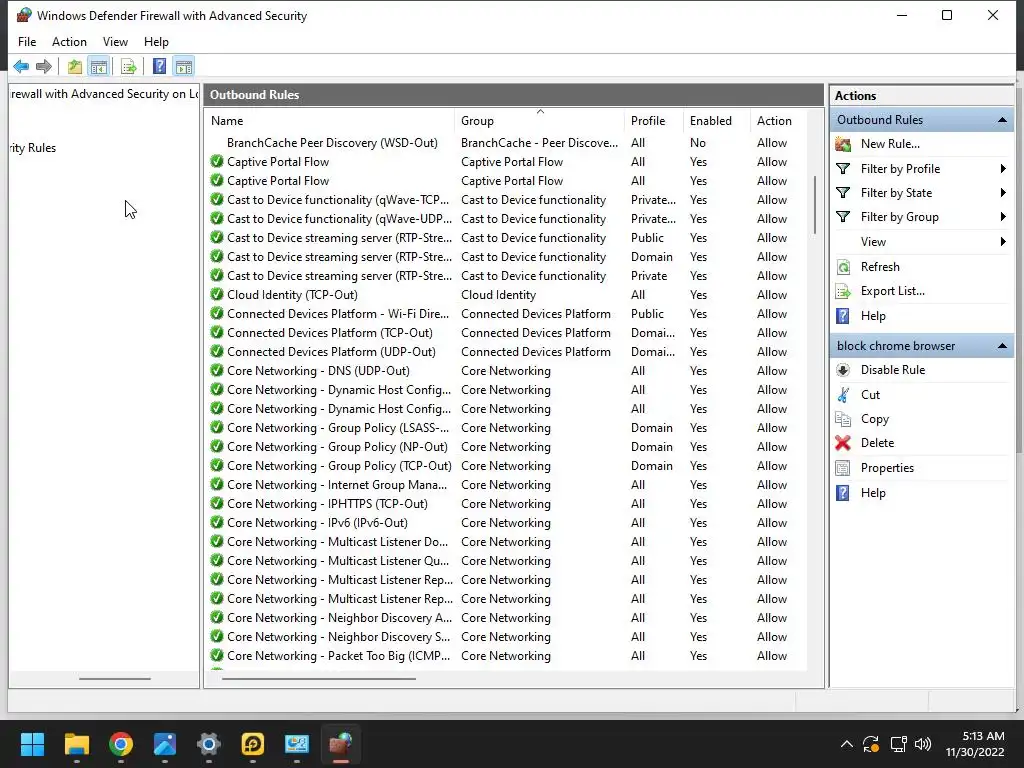Image resolution: width=1024 pixels, height=768 pixels.
Task: Click the Back arrow toolbar icon
Action: pos(21,67)
